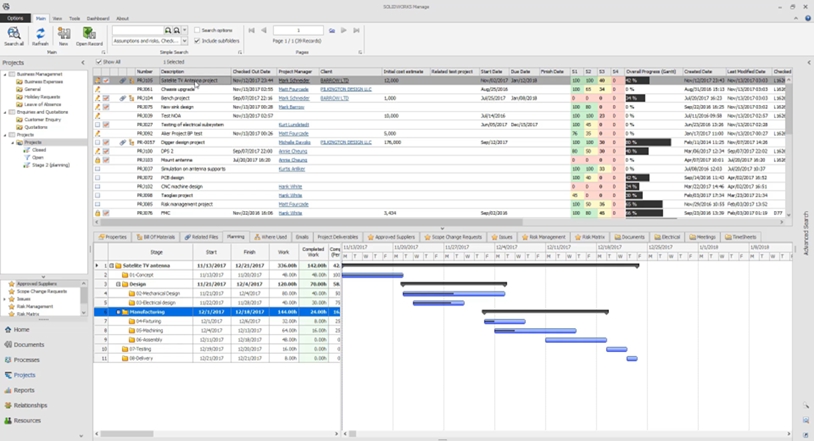This screenshot has width=814, height=441.
Task: Collapse the Business Management tree node
Action: (x=5, y=74)
